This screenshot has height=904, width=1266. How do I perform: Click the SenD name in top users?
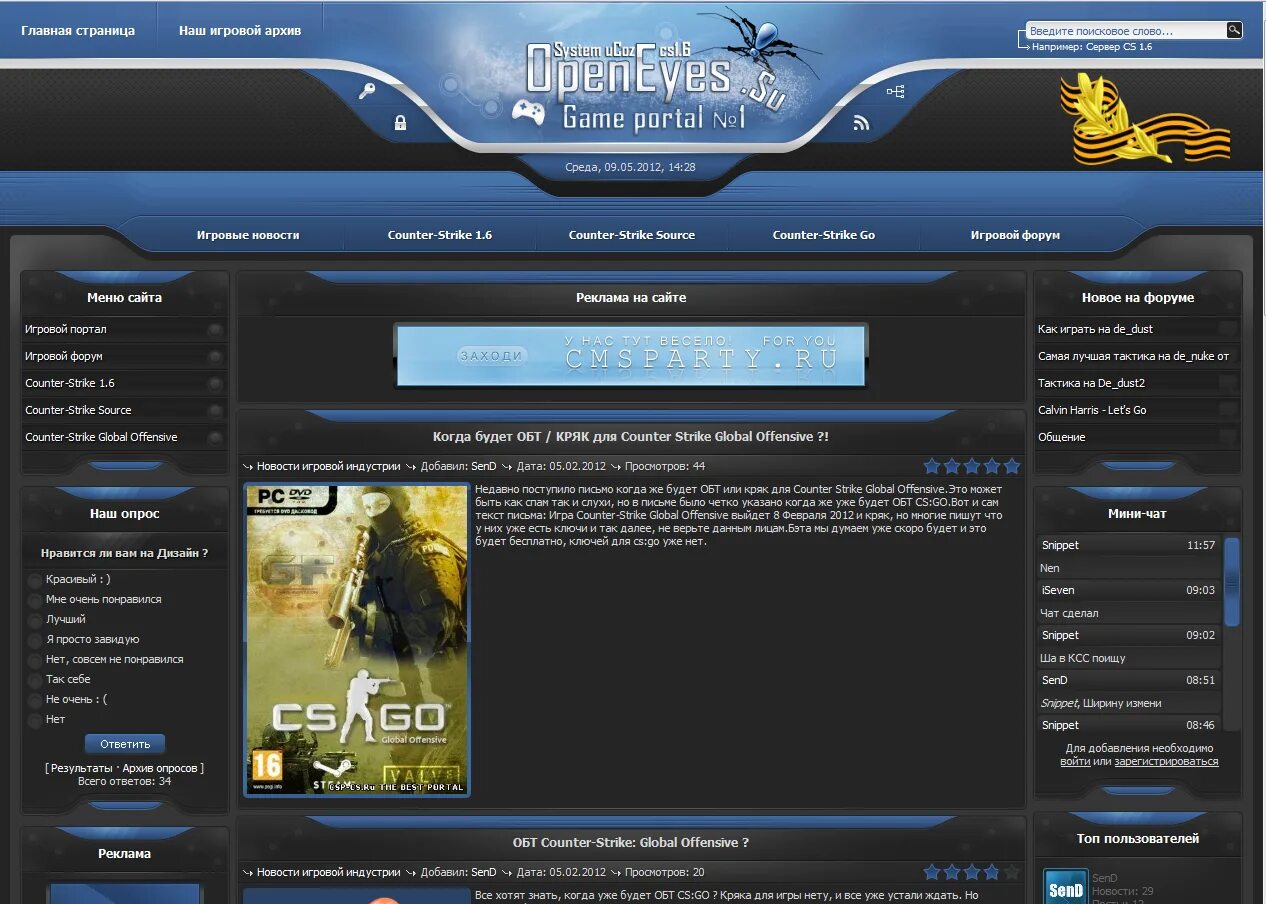pos(1104,879)
